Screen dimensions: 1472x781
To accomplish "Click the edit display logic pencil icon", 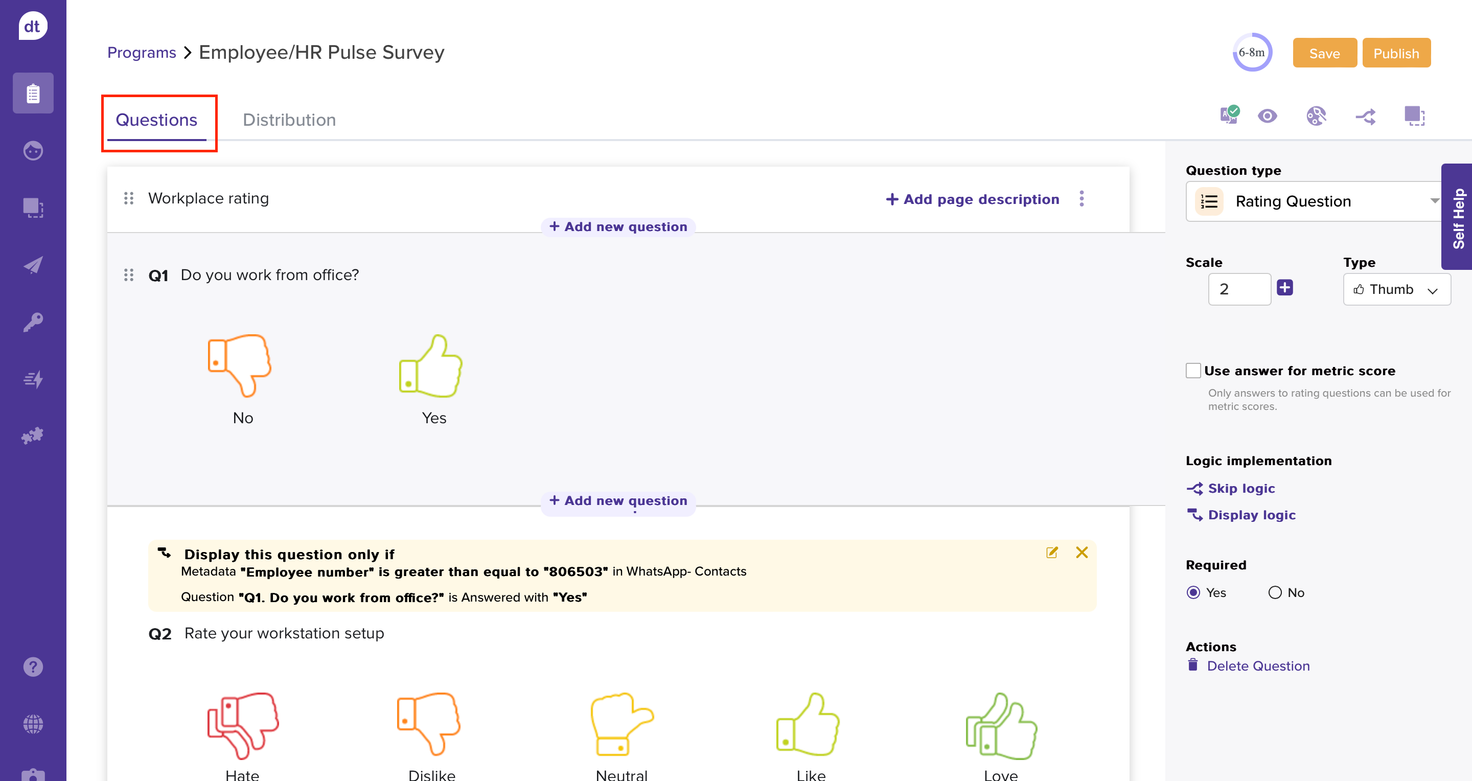I will pos(1052,552).
